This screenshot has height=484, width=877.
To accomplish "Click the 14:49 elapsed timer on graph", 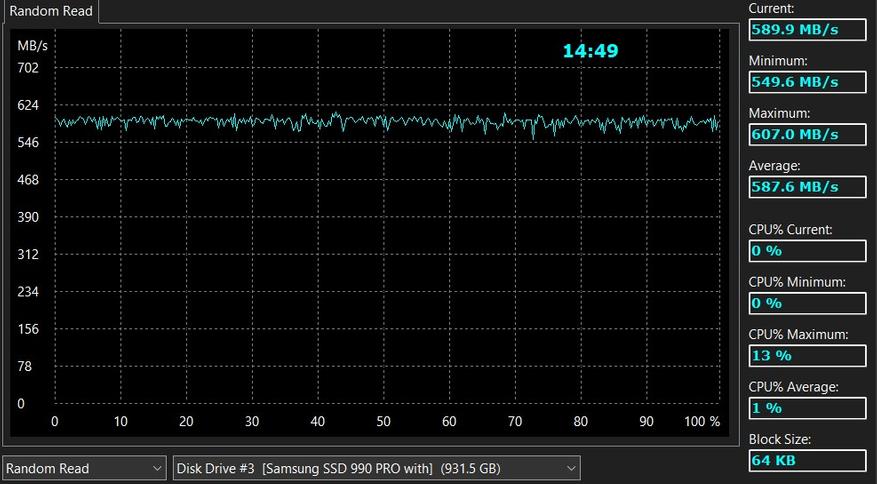I will pyautogui.click(x=590, y=50).
